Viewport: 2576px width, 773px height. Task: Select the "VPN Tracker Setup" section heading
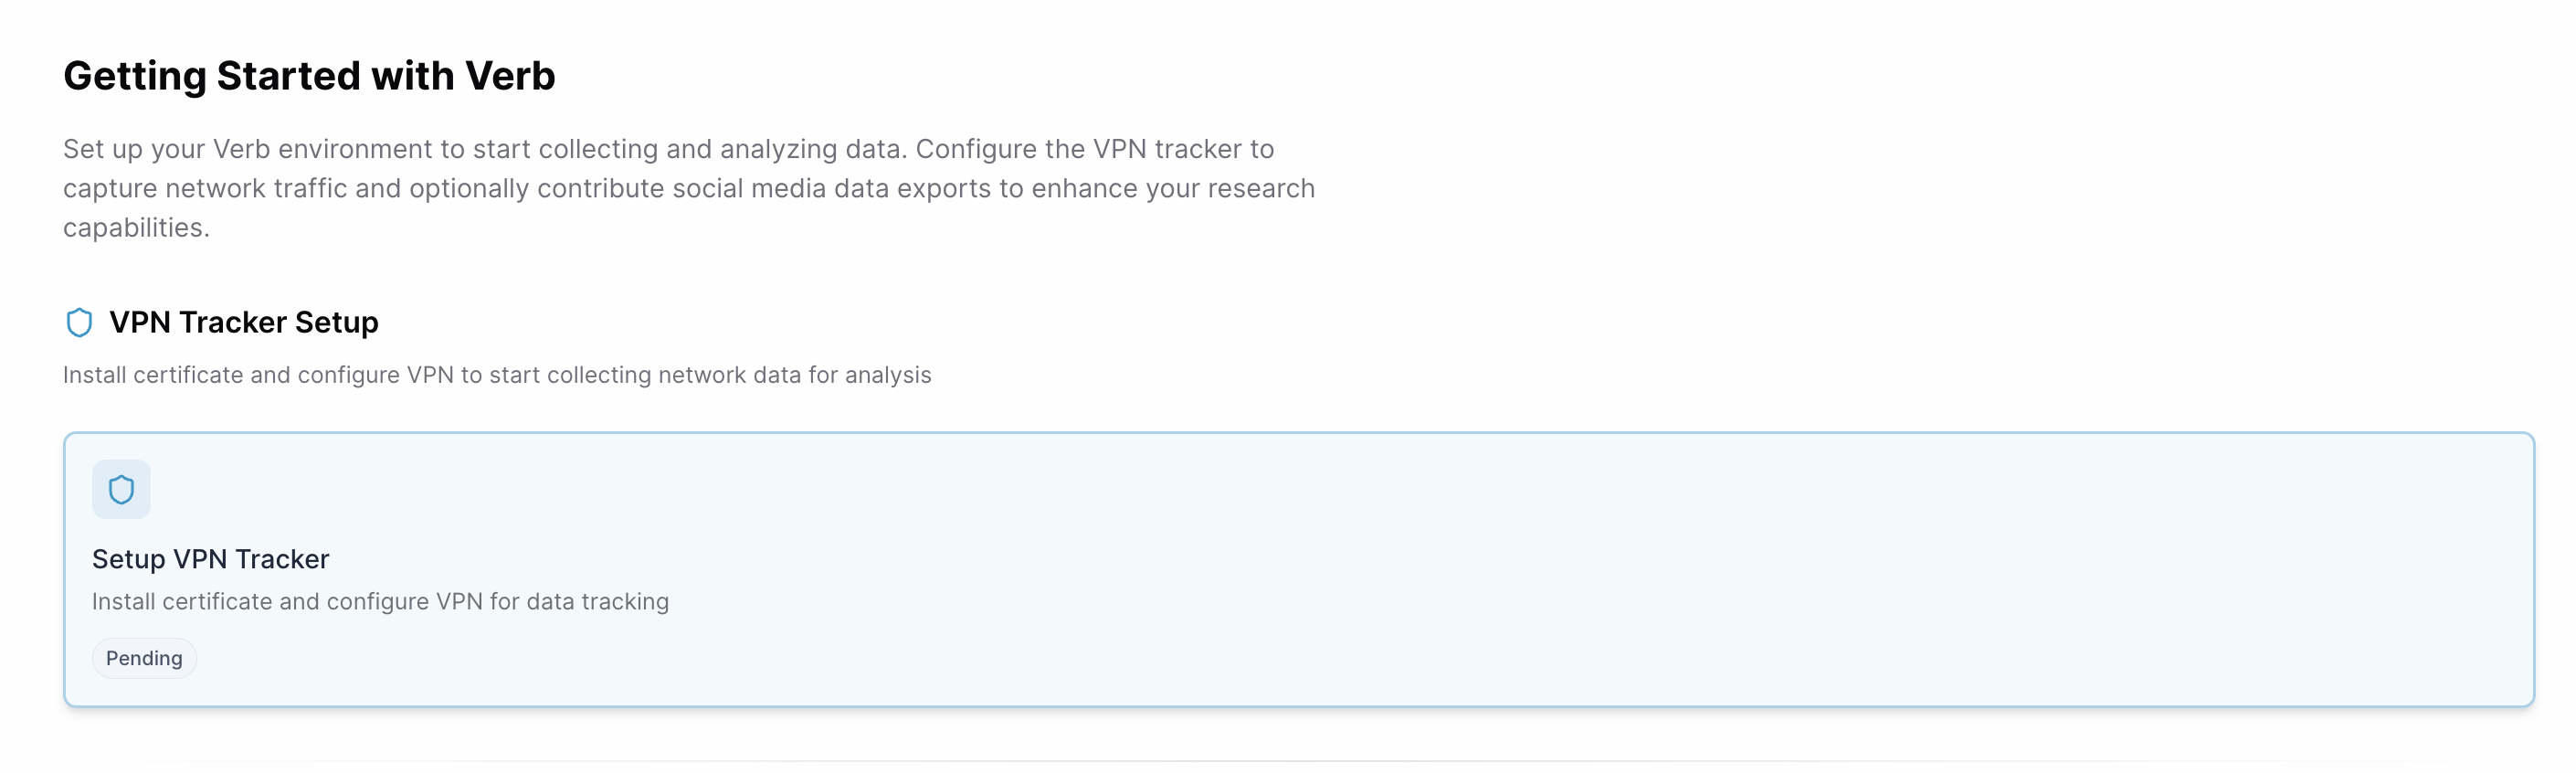tap(243, 322)
